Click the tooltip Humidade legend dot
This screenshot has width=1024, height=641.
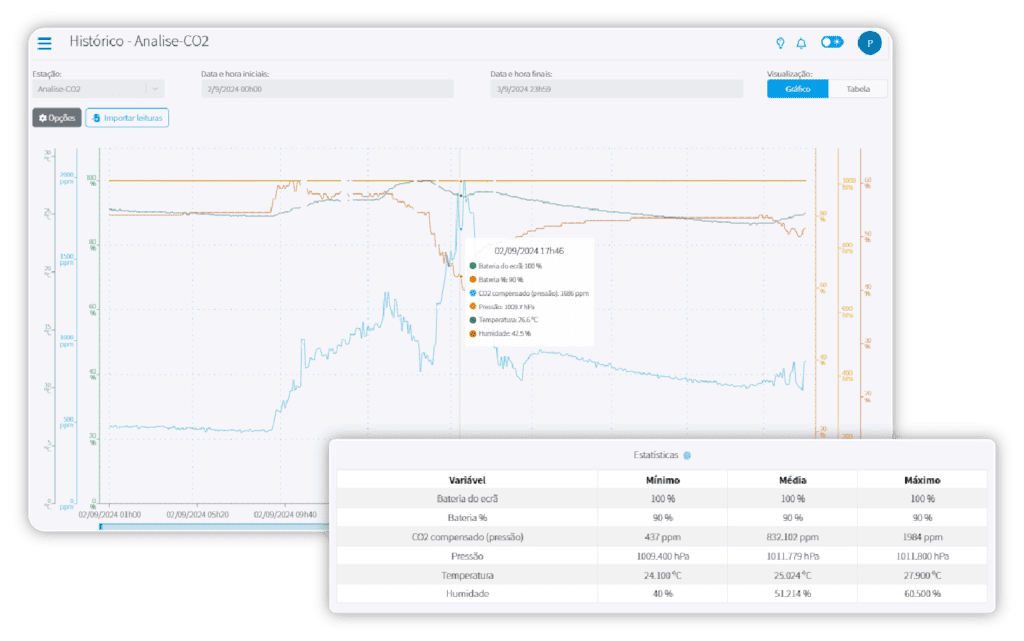point(473,334)
